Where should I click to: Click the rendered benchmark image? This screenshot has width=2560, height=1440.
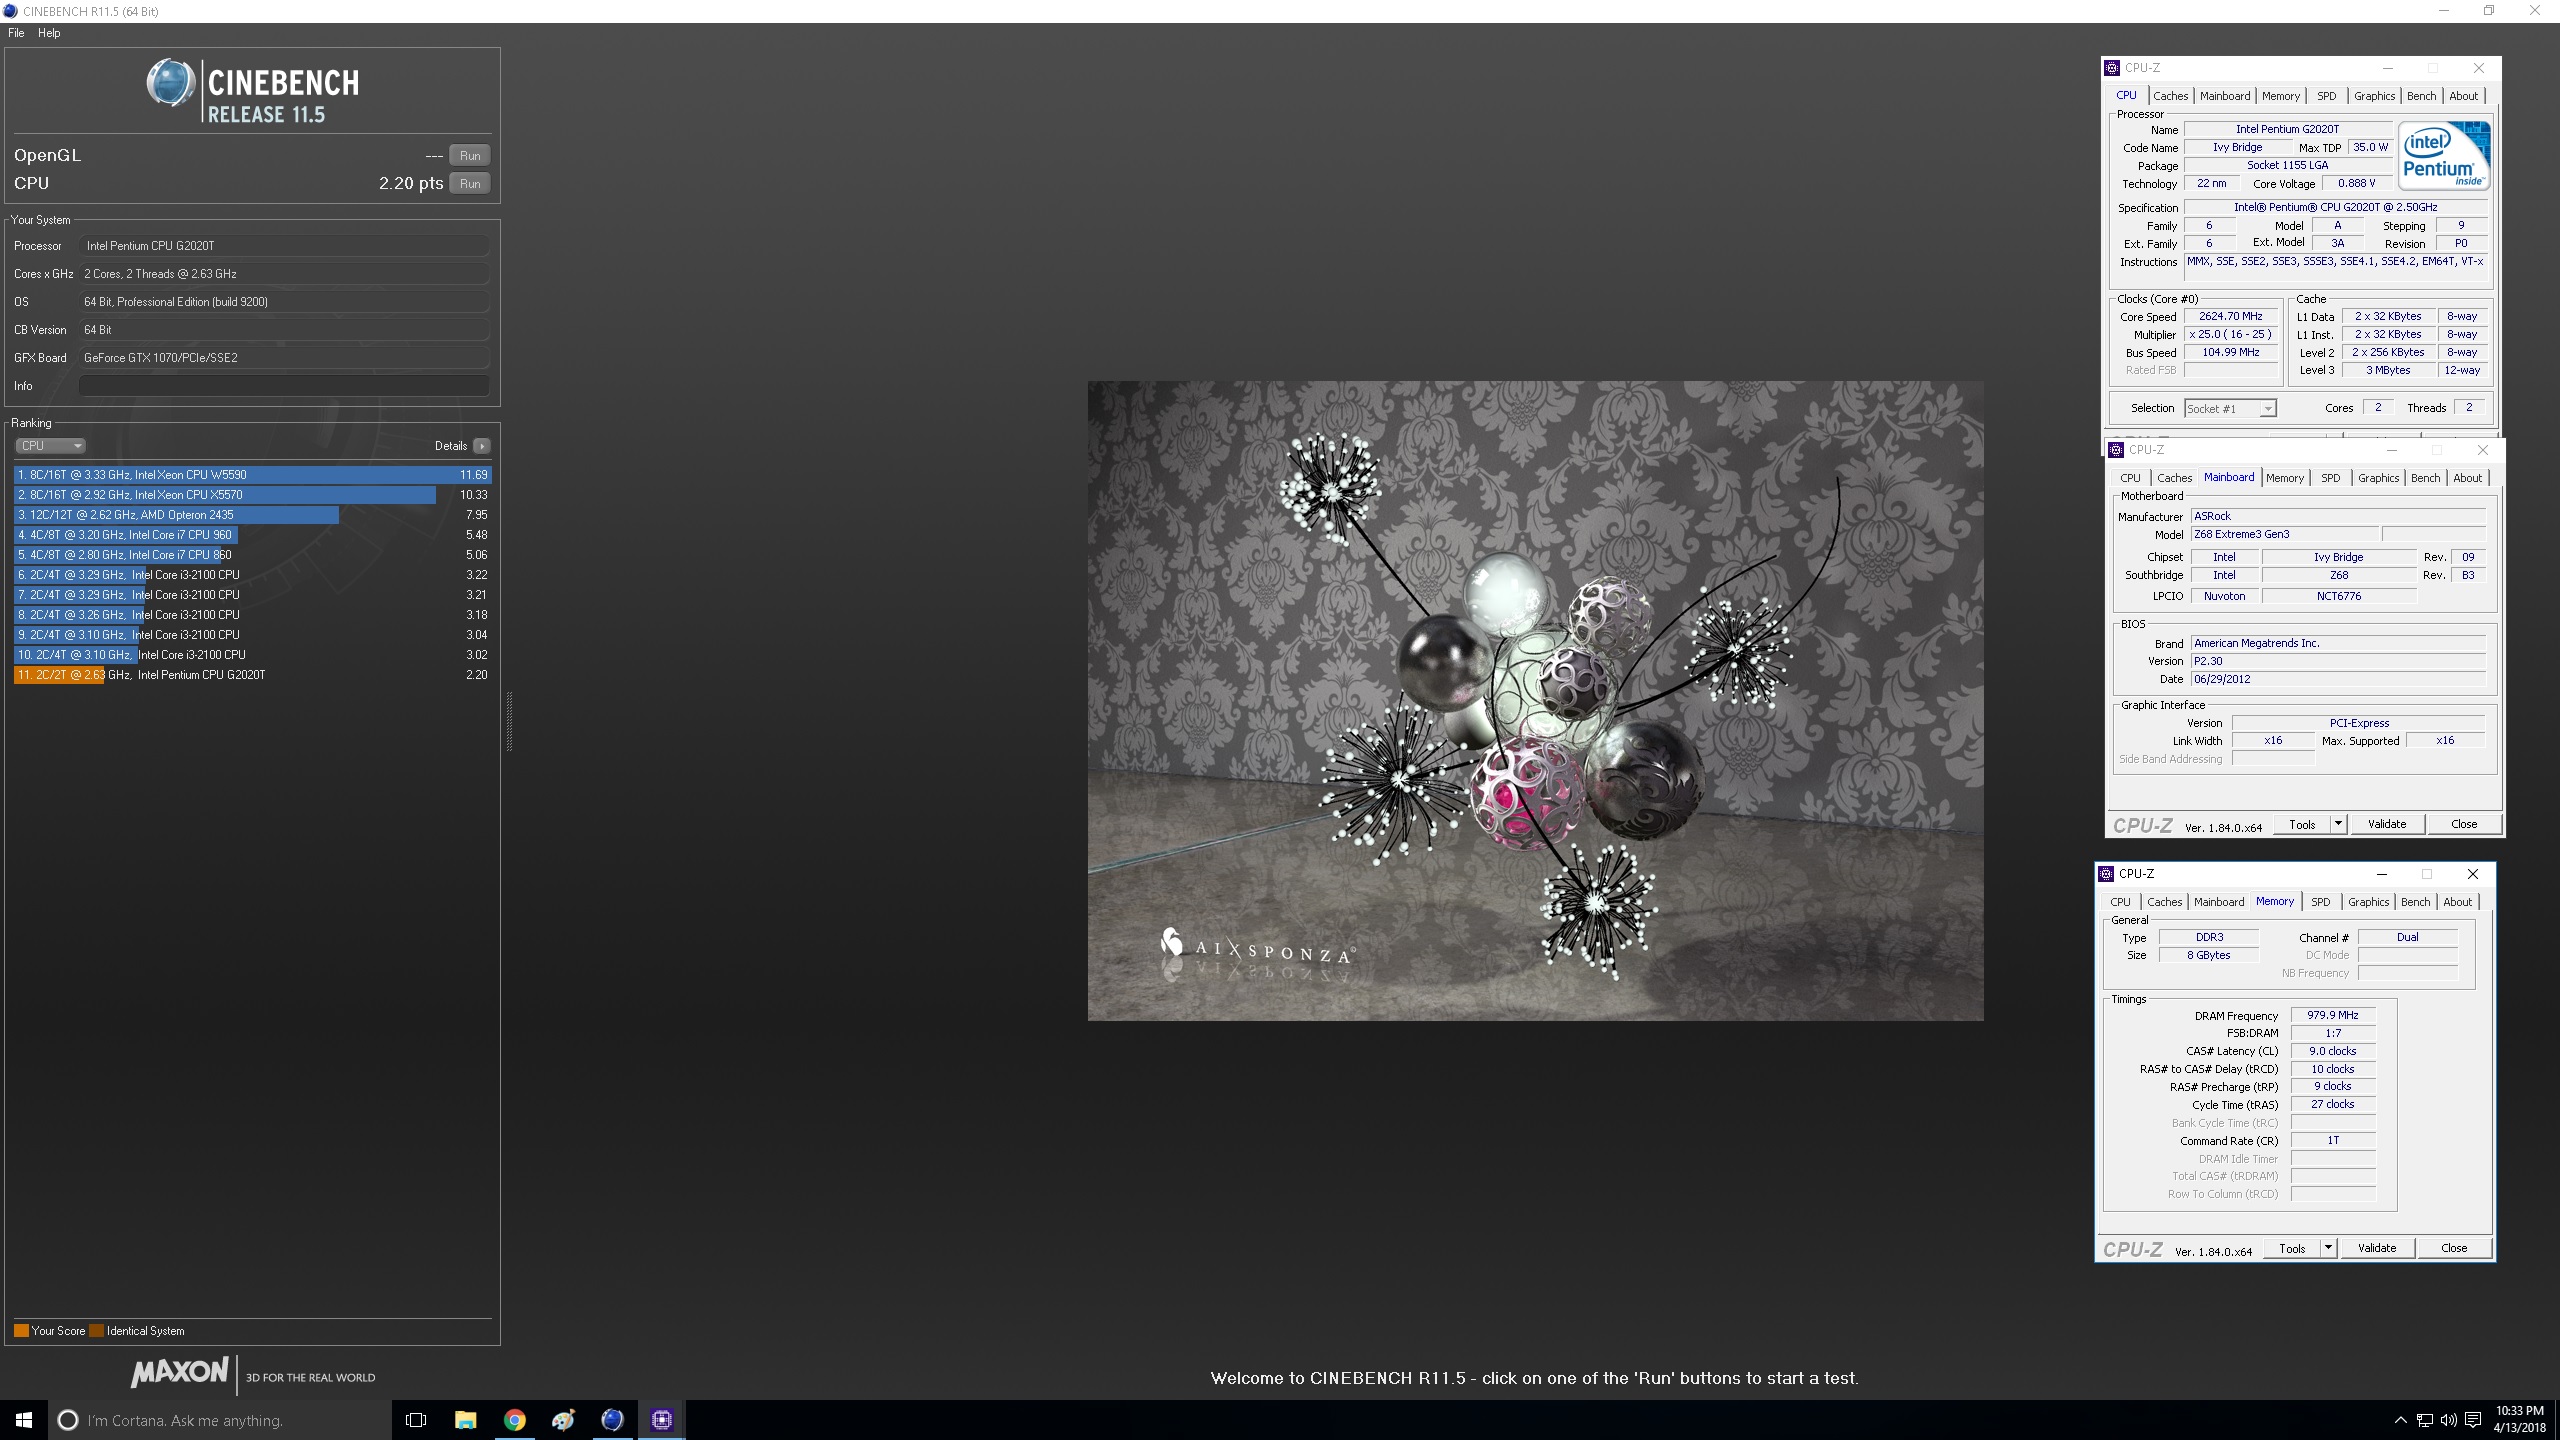click(x=1535, y=700)
